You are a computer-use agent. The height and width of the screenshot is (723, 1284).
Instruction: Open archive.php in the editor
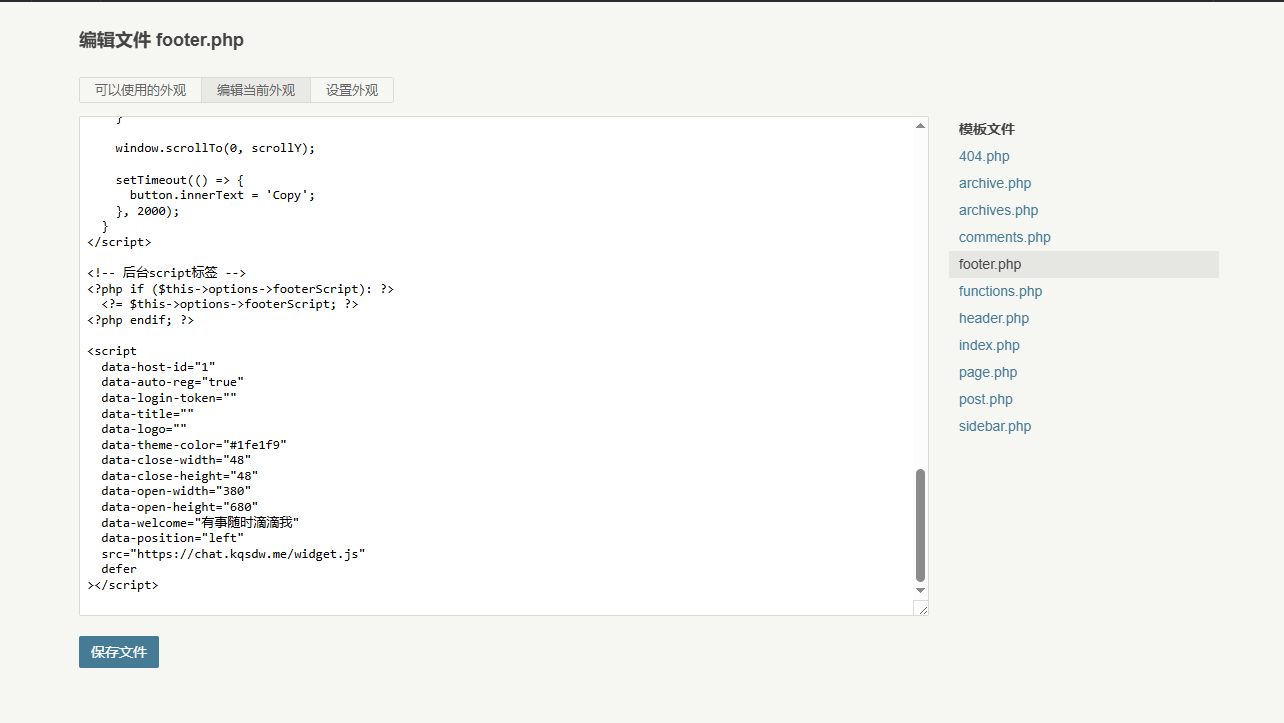coord(994,183)
